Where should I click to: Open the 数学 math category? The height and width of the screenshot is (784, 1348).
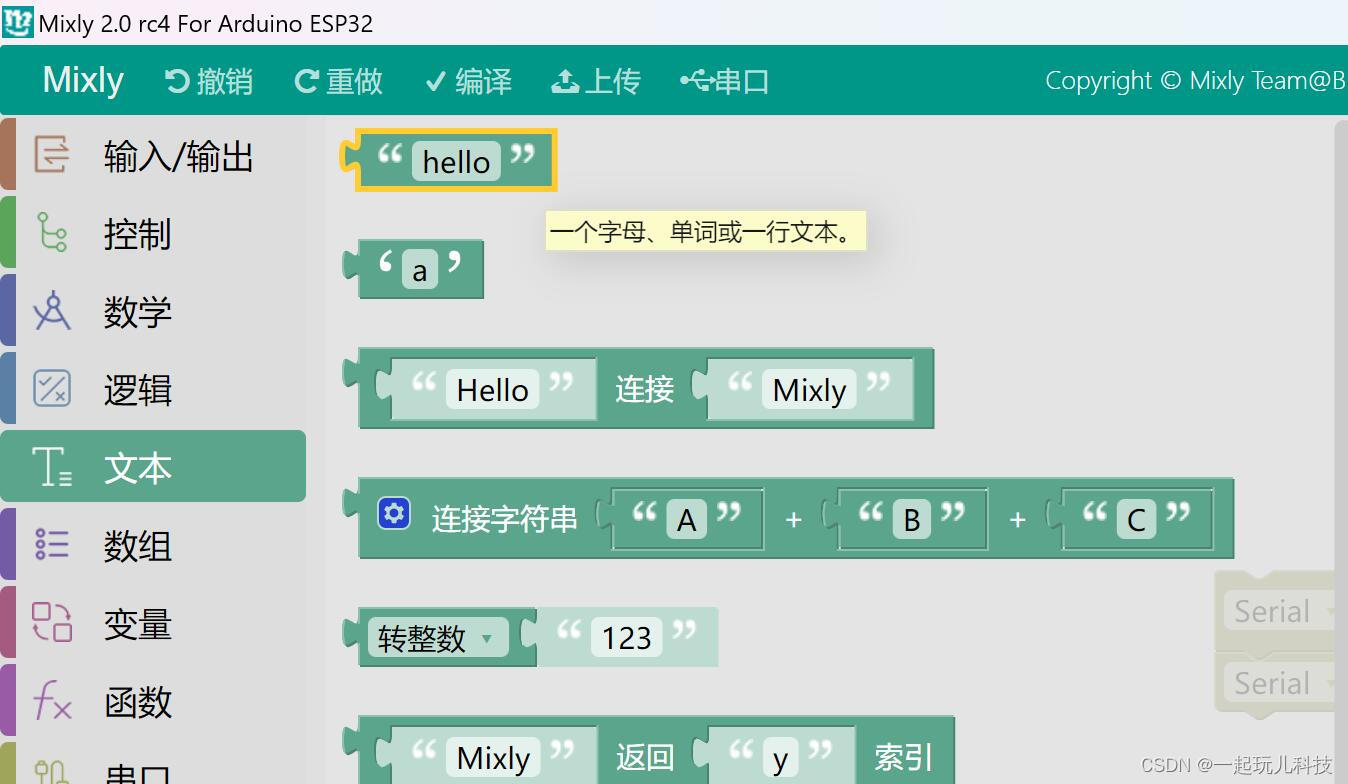pyautogui.click(x=153, y=311)
